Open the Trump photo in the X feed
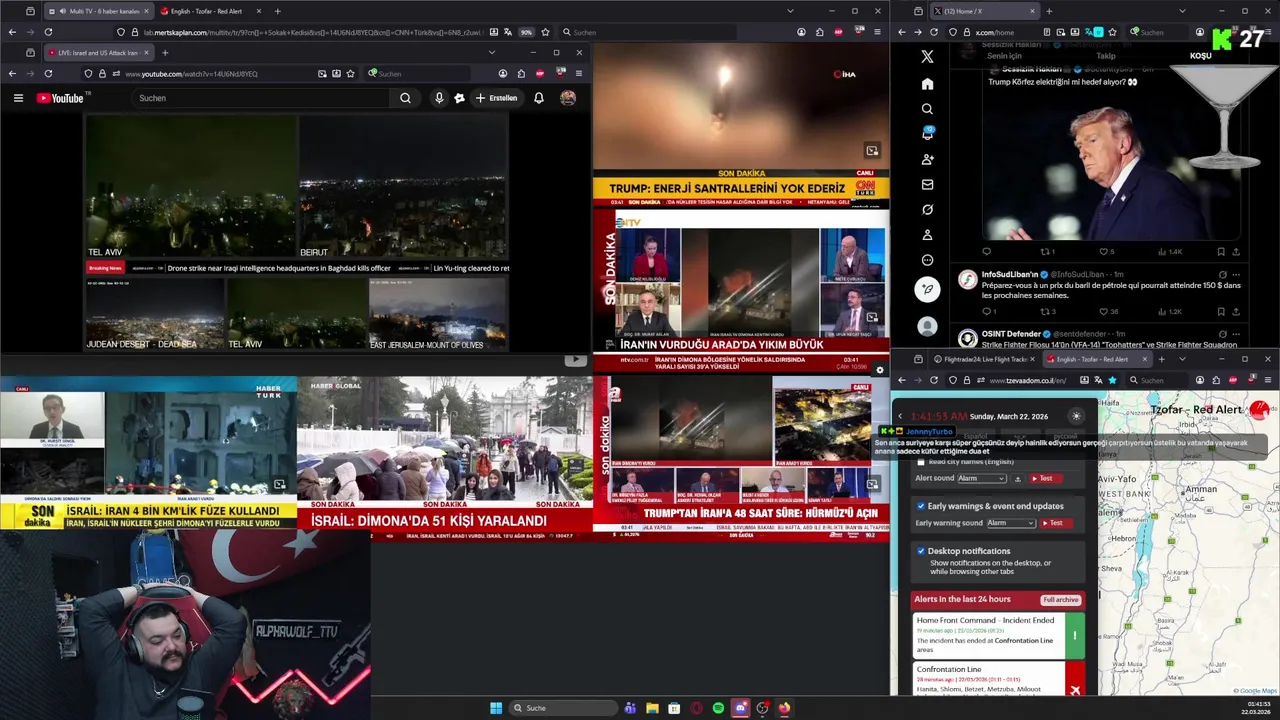Viewport: 1280px width, 720px height. coord(1112,166)
